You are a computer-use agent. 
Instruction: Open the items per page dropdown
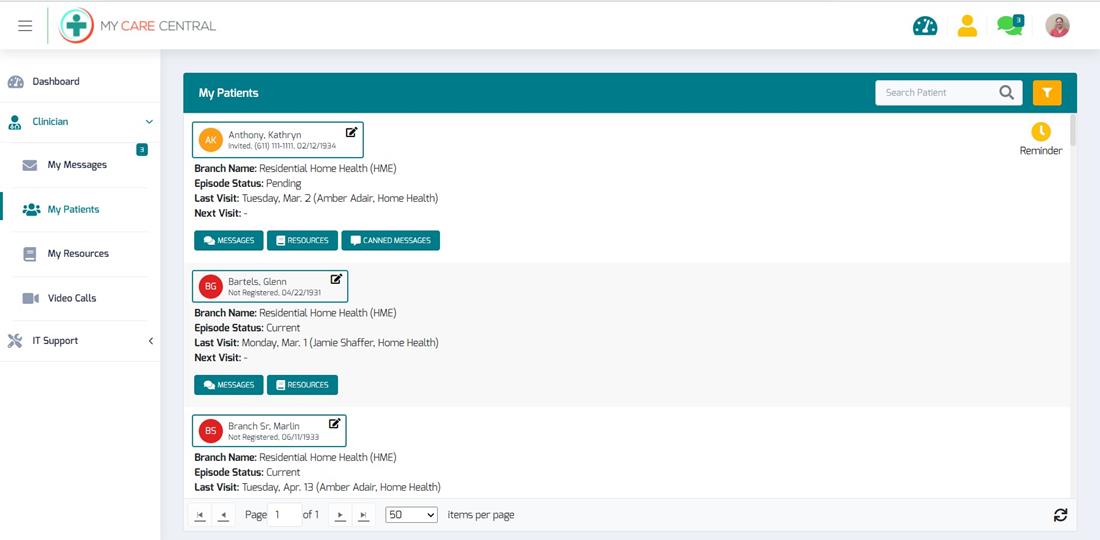(412, 515)
